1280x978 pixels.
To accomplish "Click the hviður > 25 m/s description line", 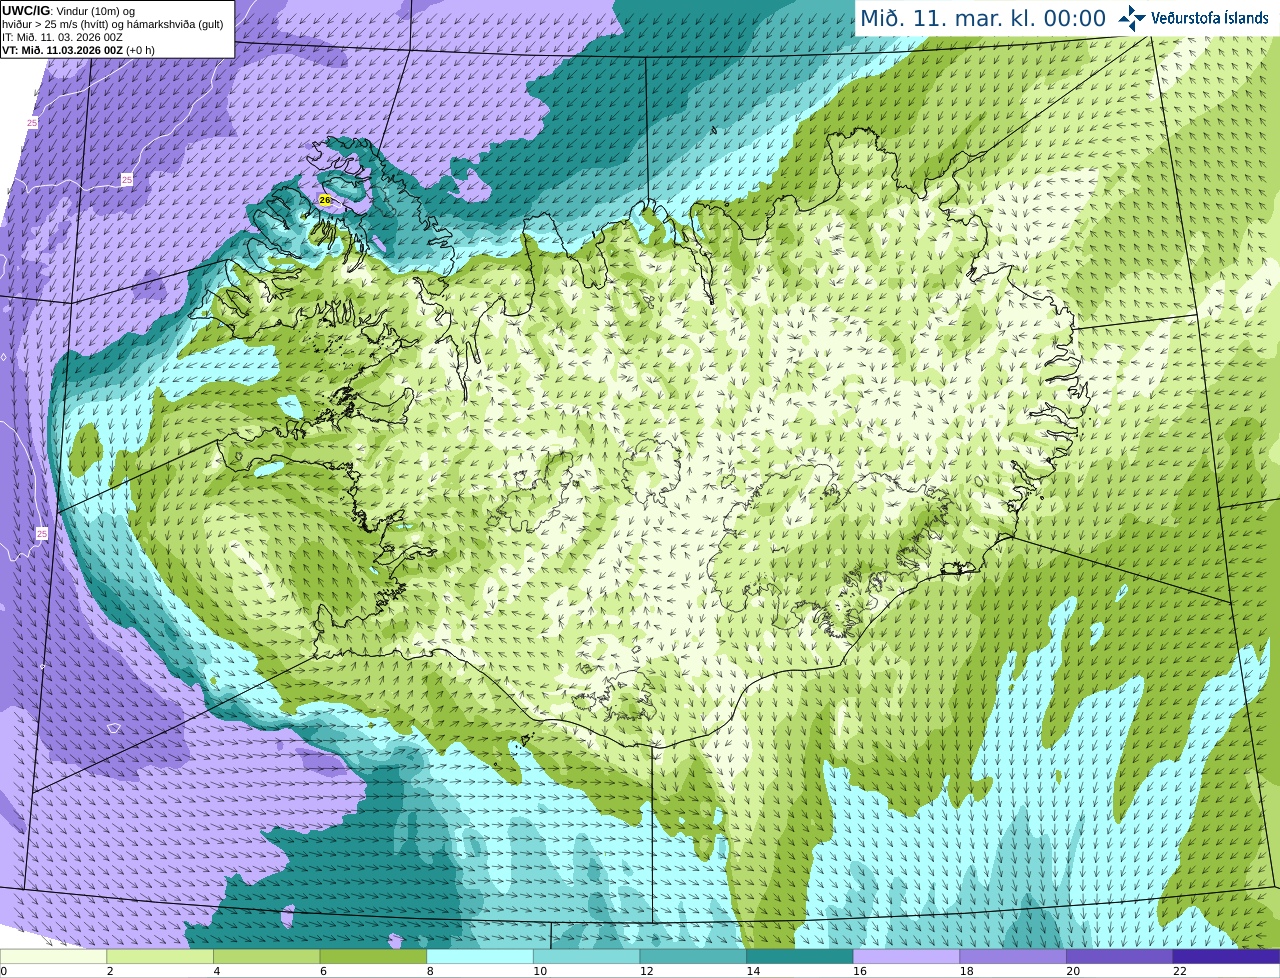I will (x=113, y=24).
